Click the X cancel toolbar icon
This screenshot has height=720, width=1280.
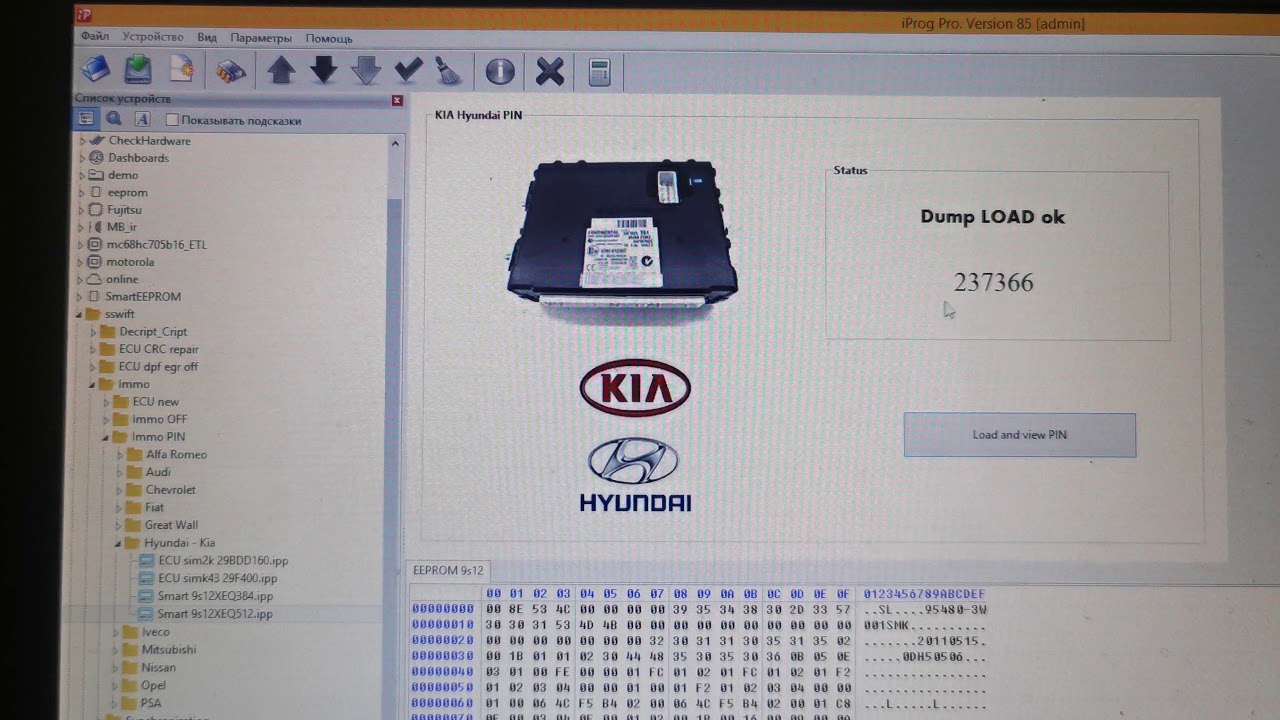(550, 72)
